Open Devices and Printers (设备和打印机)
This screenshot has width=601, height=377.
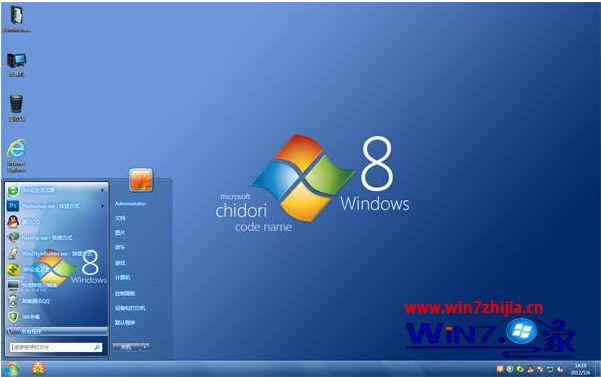click(x=130, y=308)
